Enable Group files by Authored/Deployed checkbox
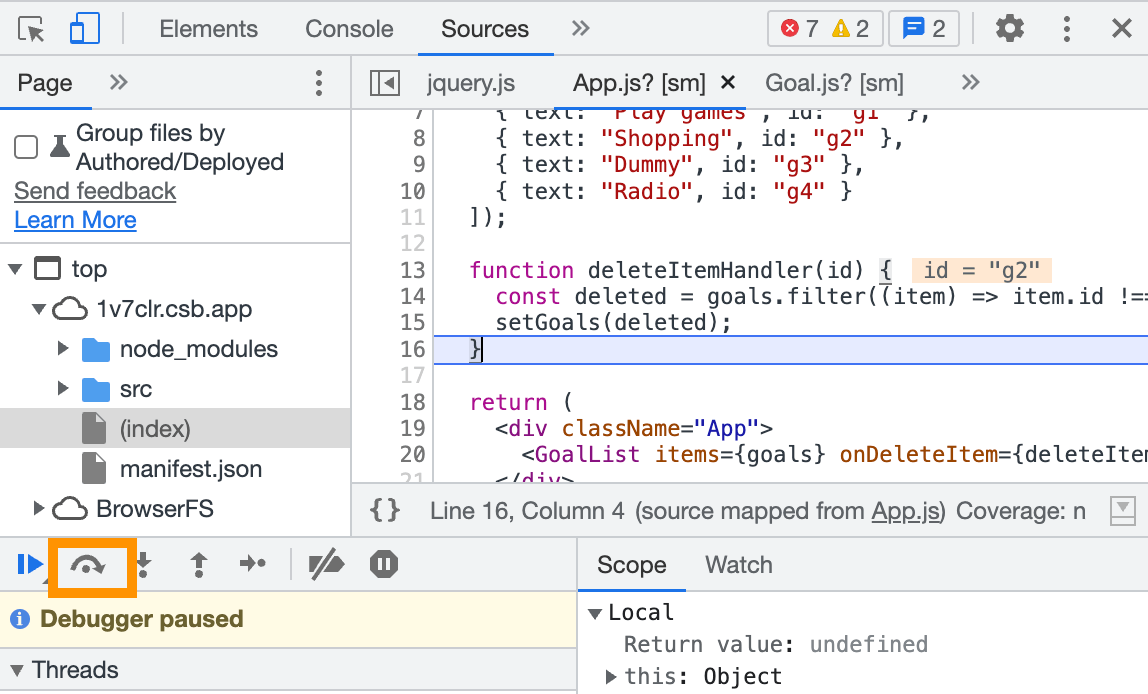This screenshot has height=694, width=1148. click(x=26, y=147)
